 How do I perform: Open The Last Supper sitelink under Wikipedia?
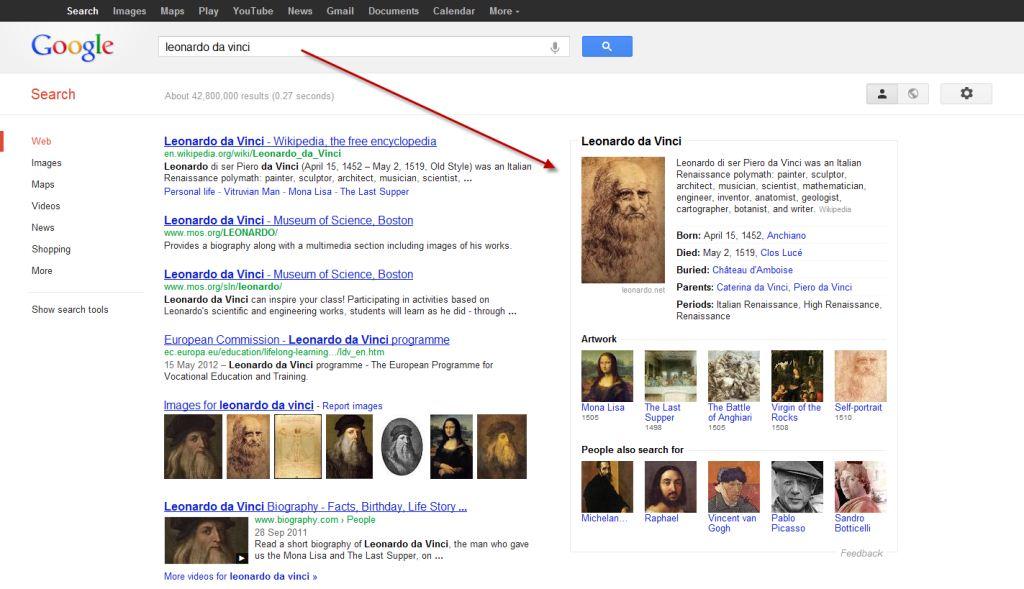374,191
